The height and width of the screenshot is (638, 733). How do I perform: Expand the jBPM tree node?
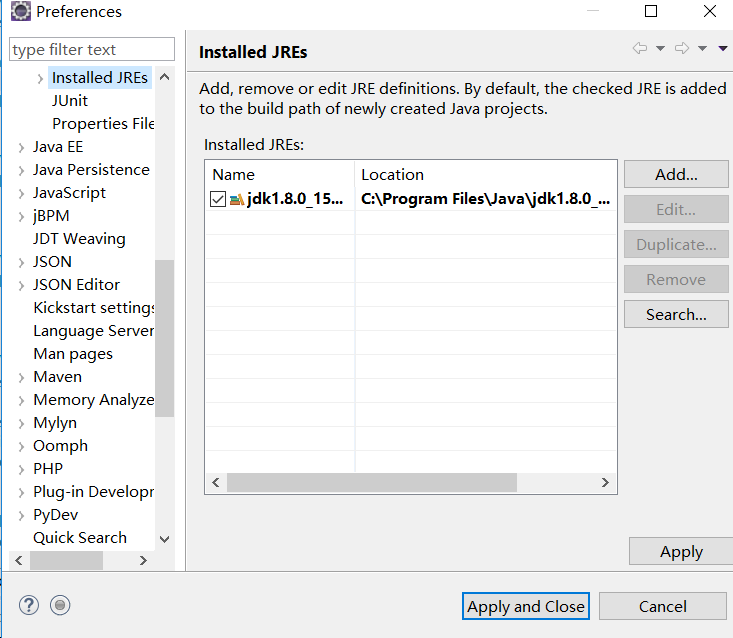[21, 217]
